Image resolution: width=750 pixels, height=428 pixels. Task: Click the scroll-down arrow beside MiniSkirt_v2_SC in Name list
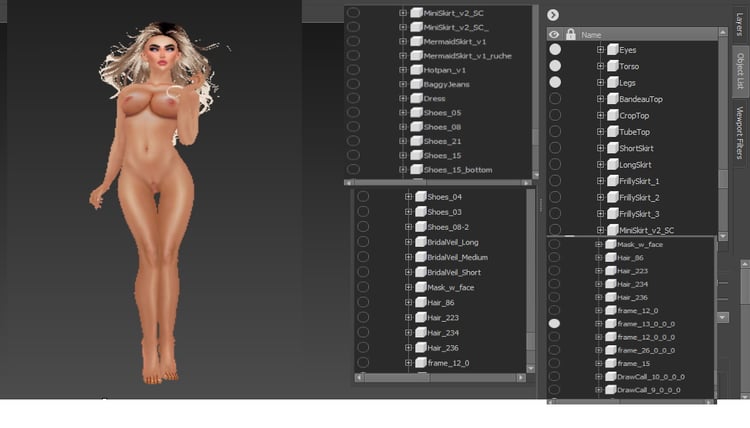(x=723, y=236)
